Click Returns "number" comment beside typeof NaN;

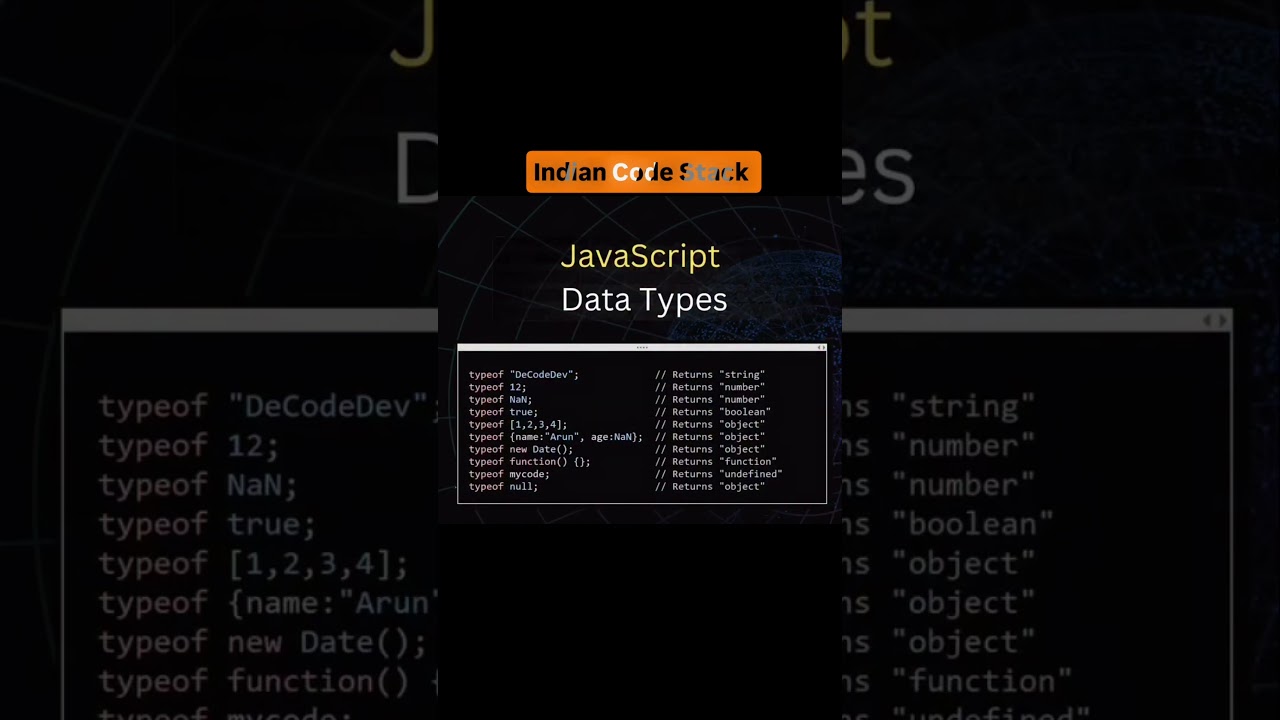pos(710,400)
